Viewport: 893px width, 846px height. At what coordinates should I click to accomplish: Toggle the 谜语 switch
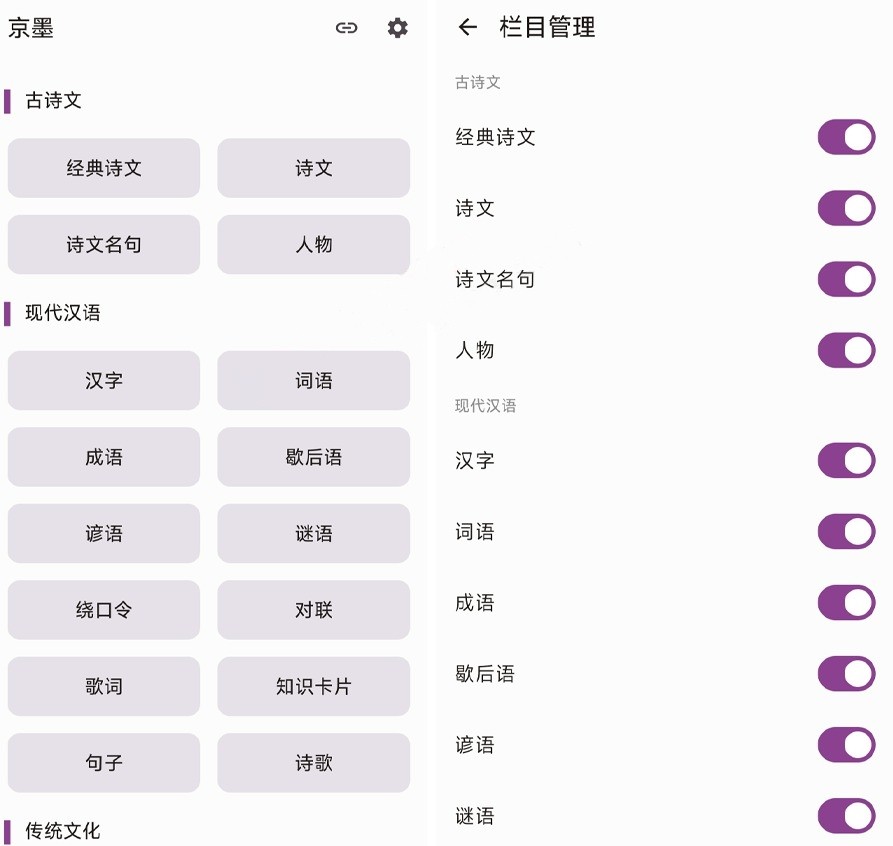coord(846,816)
